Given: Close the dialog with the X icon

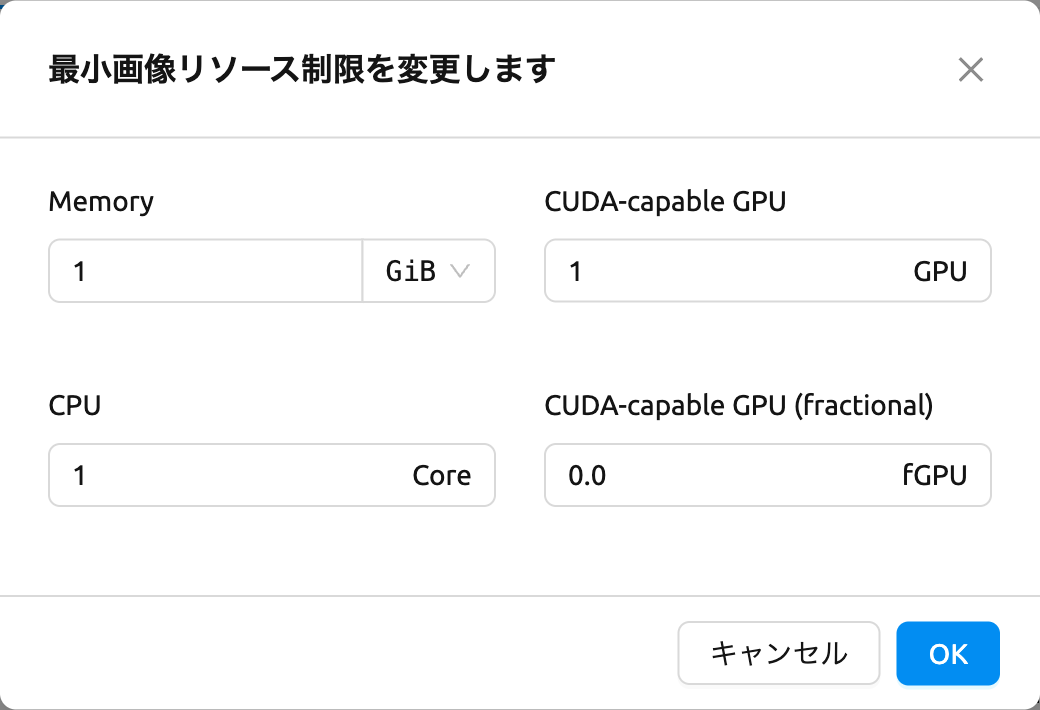Looking at the screenshot, I should (x=970, y=69).
